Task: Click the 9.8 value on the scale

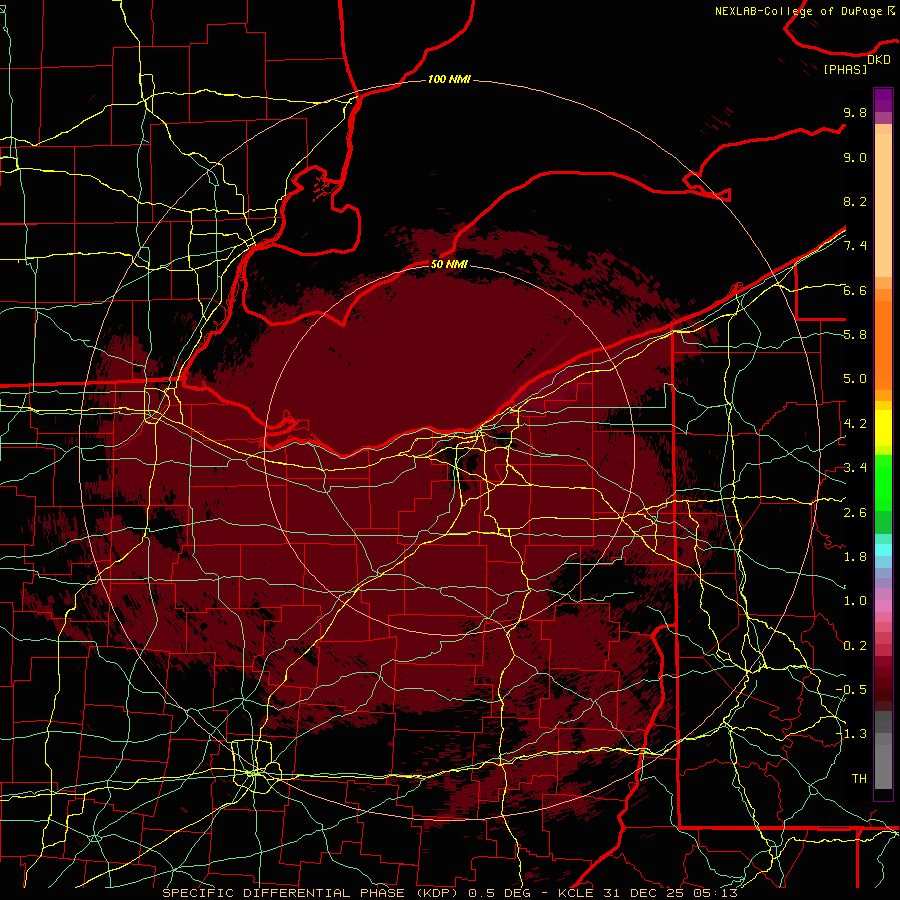Action: 855,112
